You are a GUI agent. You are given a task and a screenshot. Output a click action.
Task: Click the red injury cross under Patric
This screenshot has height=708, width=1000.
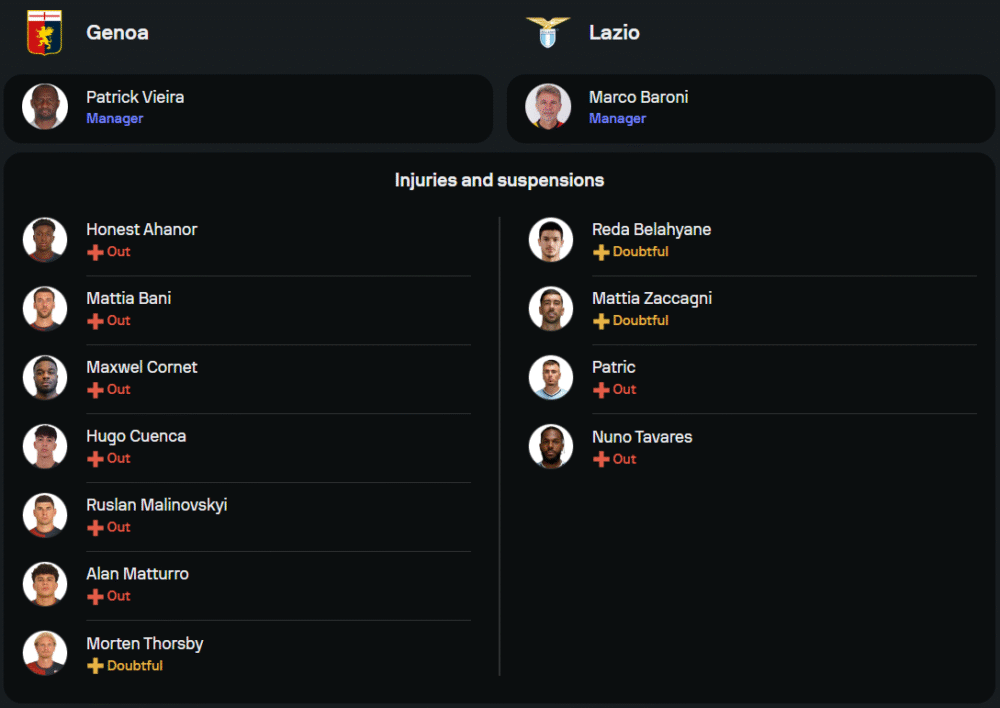click(x=601, y=390)
